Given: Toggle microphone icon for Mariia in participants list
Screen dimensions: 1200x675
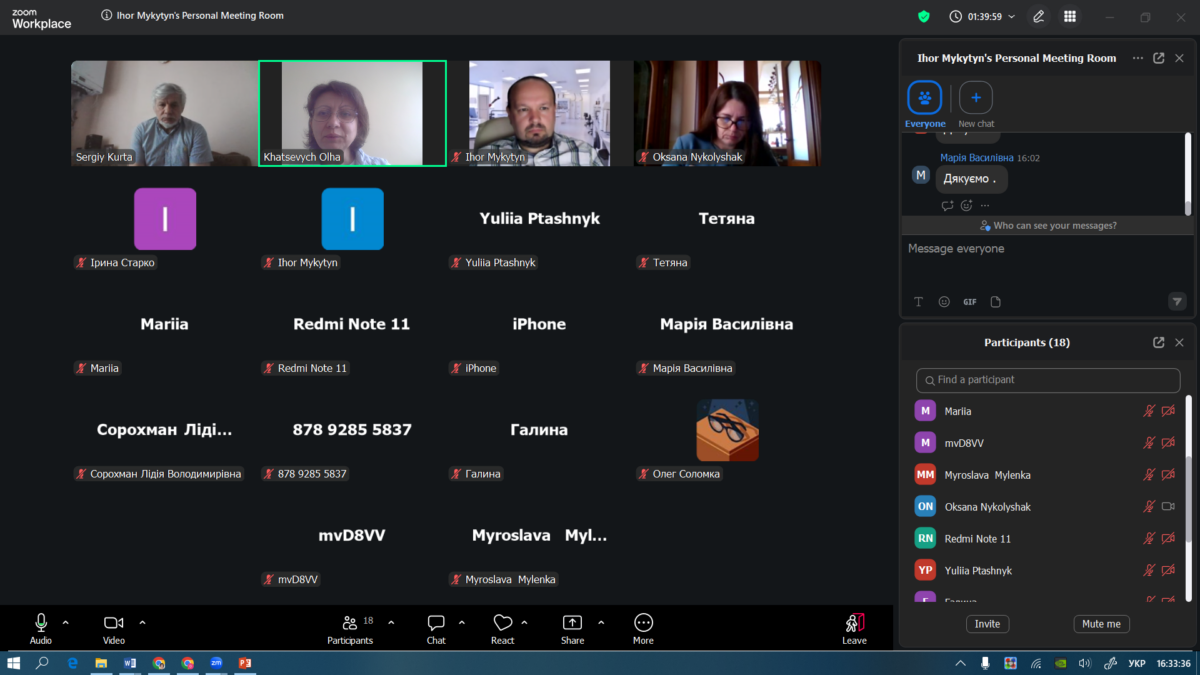Looking at the screenshot, I should [x=1150, y=411].
